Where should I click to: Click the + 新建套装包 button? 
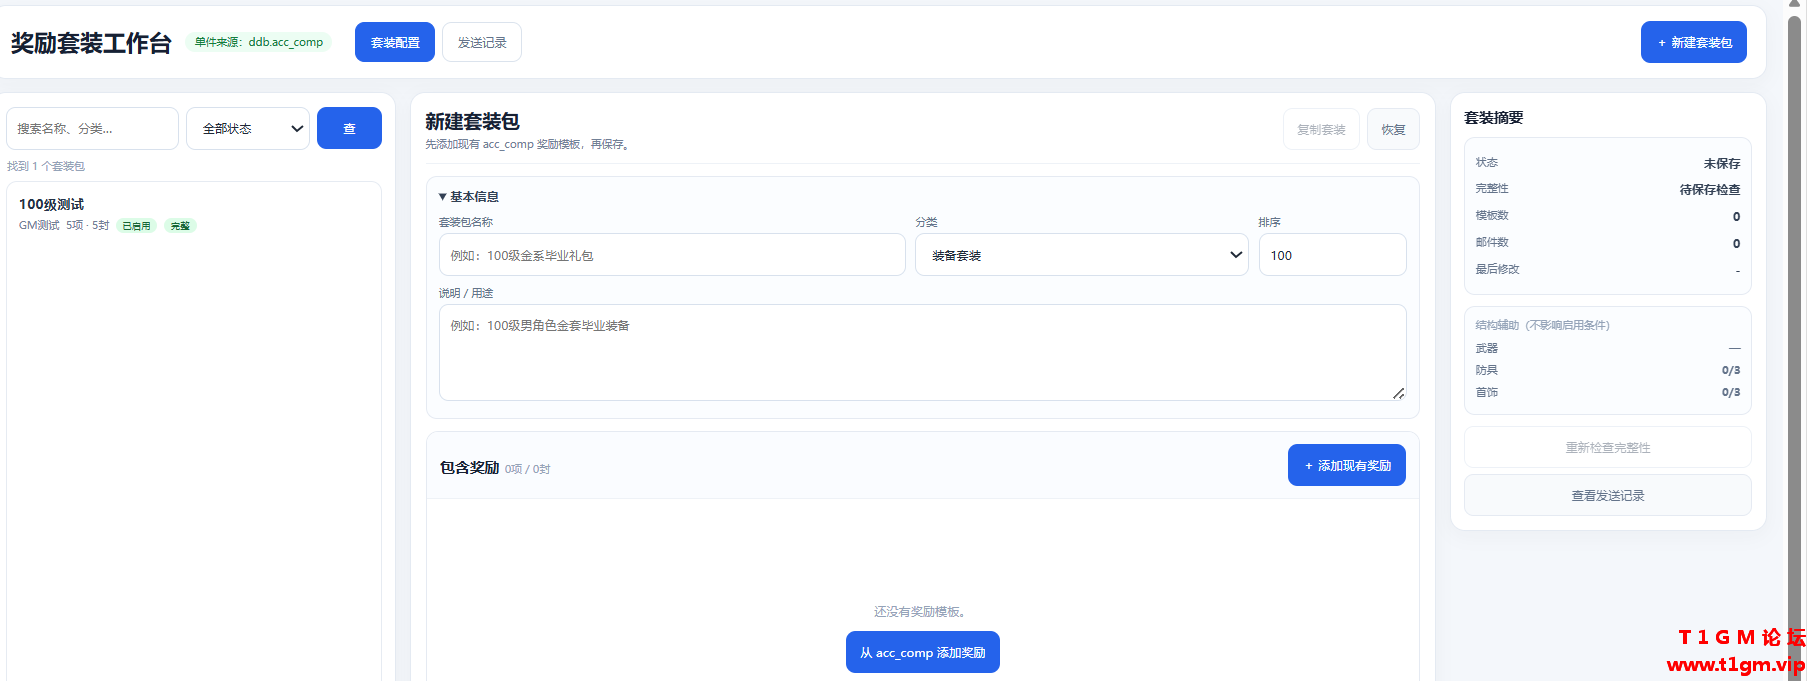(1694, 42)
